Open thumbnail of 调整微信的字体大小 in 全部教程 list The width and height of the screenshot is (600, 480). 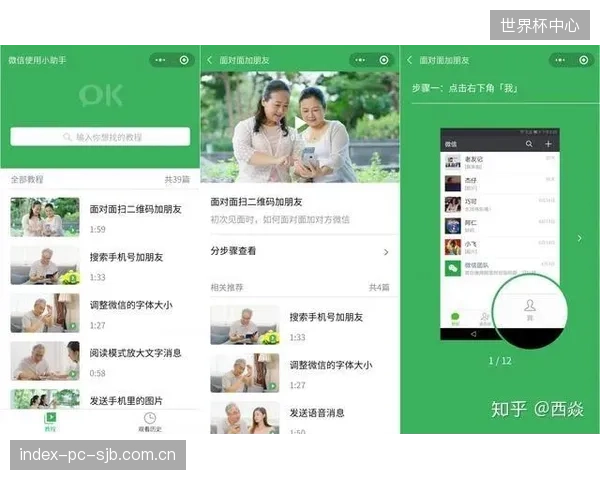pyautogui.click(x=45, y=313)
